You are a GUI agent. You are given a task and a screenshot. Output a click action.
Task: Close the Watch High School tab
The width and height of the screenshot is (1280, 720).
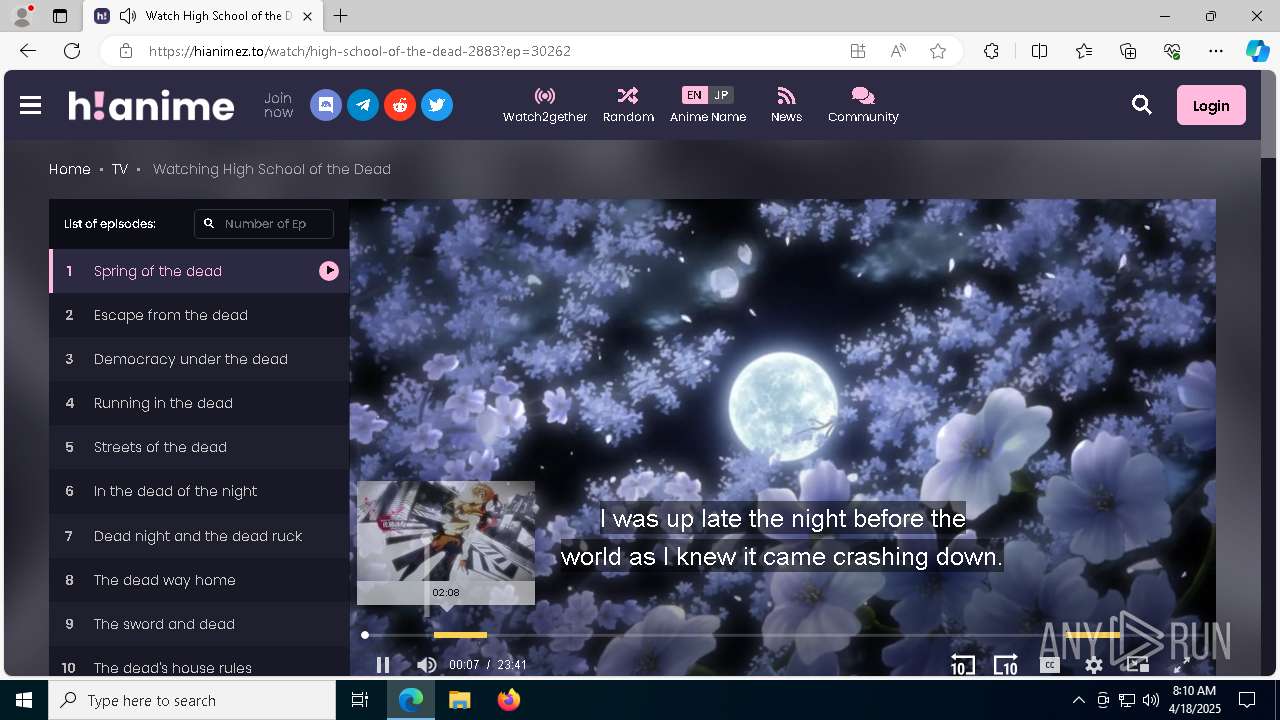[308, 16]
